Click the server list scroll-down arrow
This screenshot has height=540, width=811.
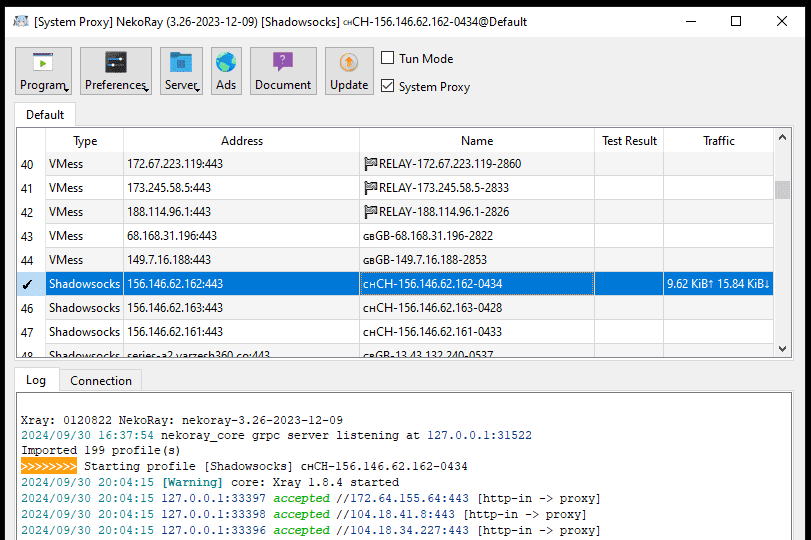[782, 349]
